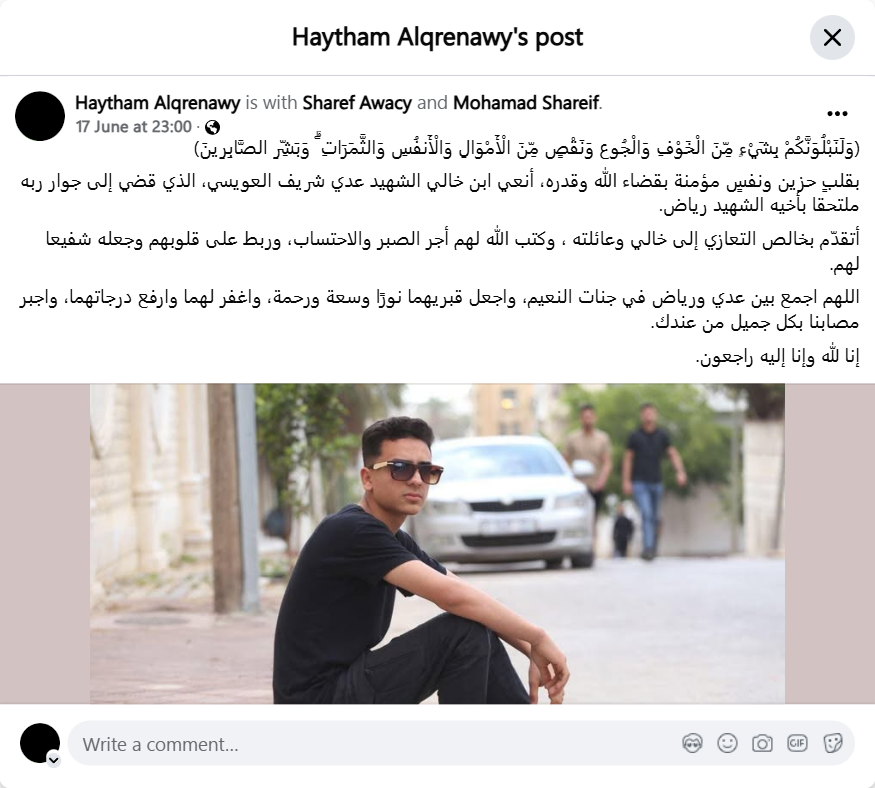Open the post photo of young man

coord(438,544)
